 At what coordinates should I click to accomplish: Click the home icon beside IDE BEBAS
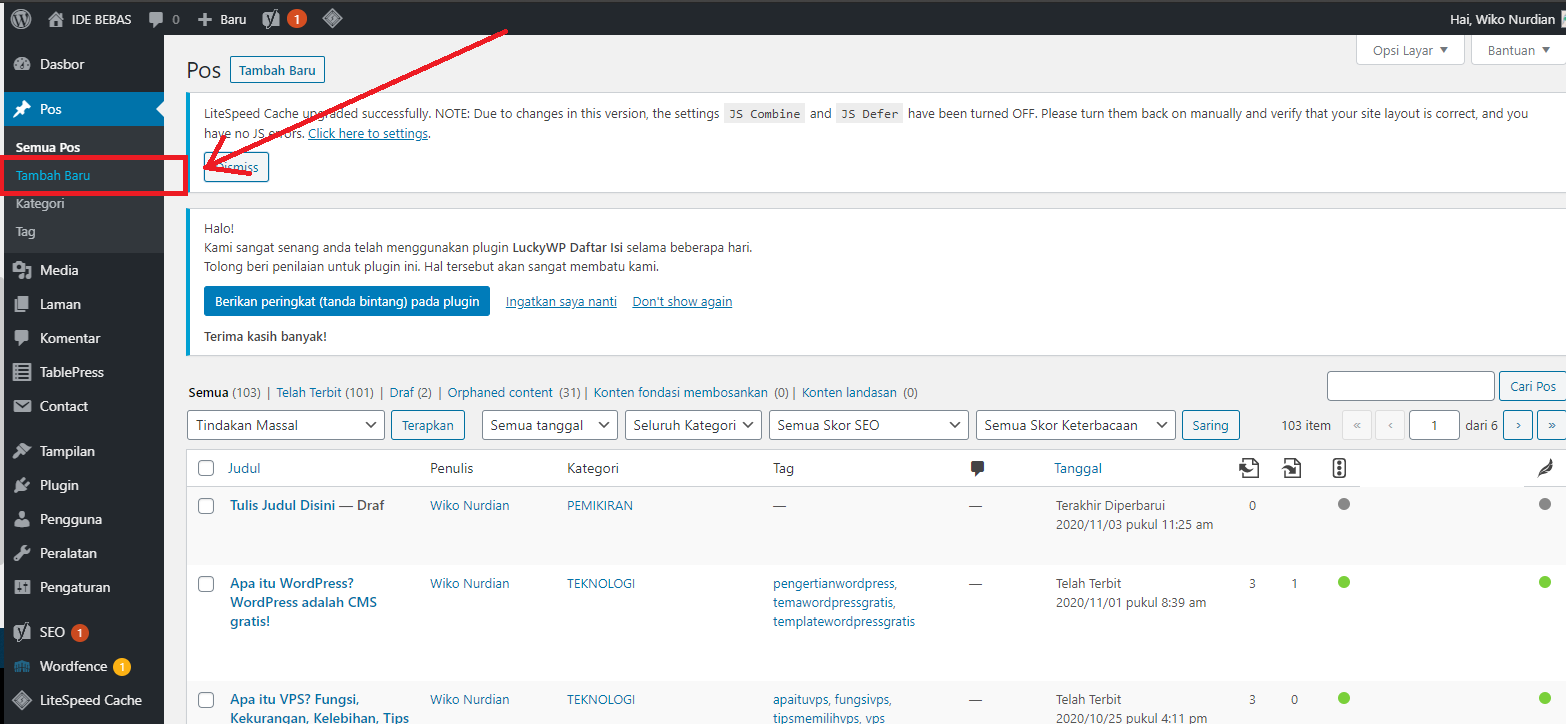pyautogui.click(x=56, y=19)
